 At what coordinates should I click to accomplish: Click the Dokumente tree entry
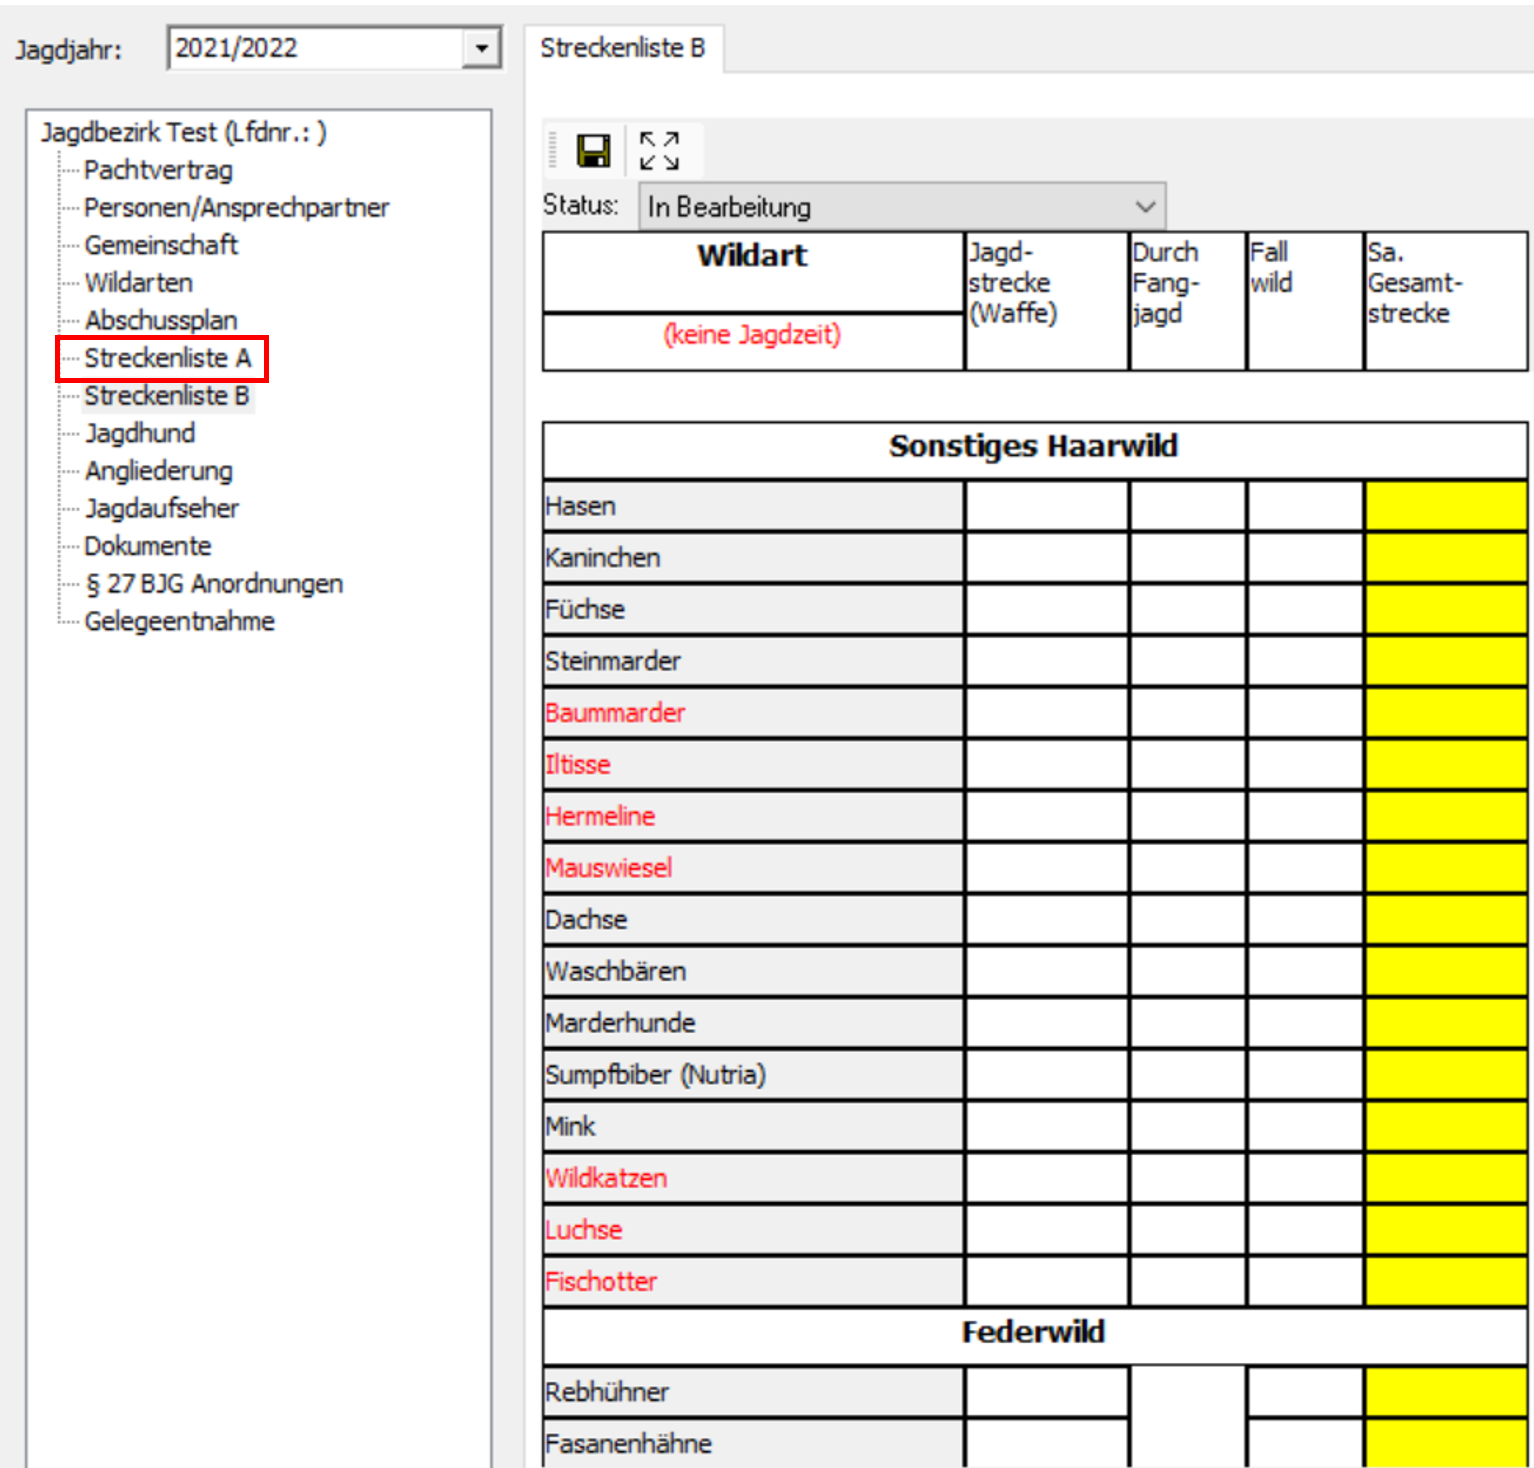coord(148,546)
